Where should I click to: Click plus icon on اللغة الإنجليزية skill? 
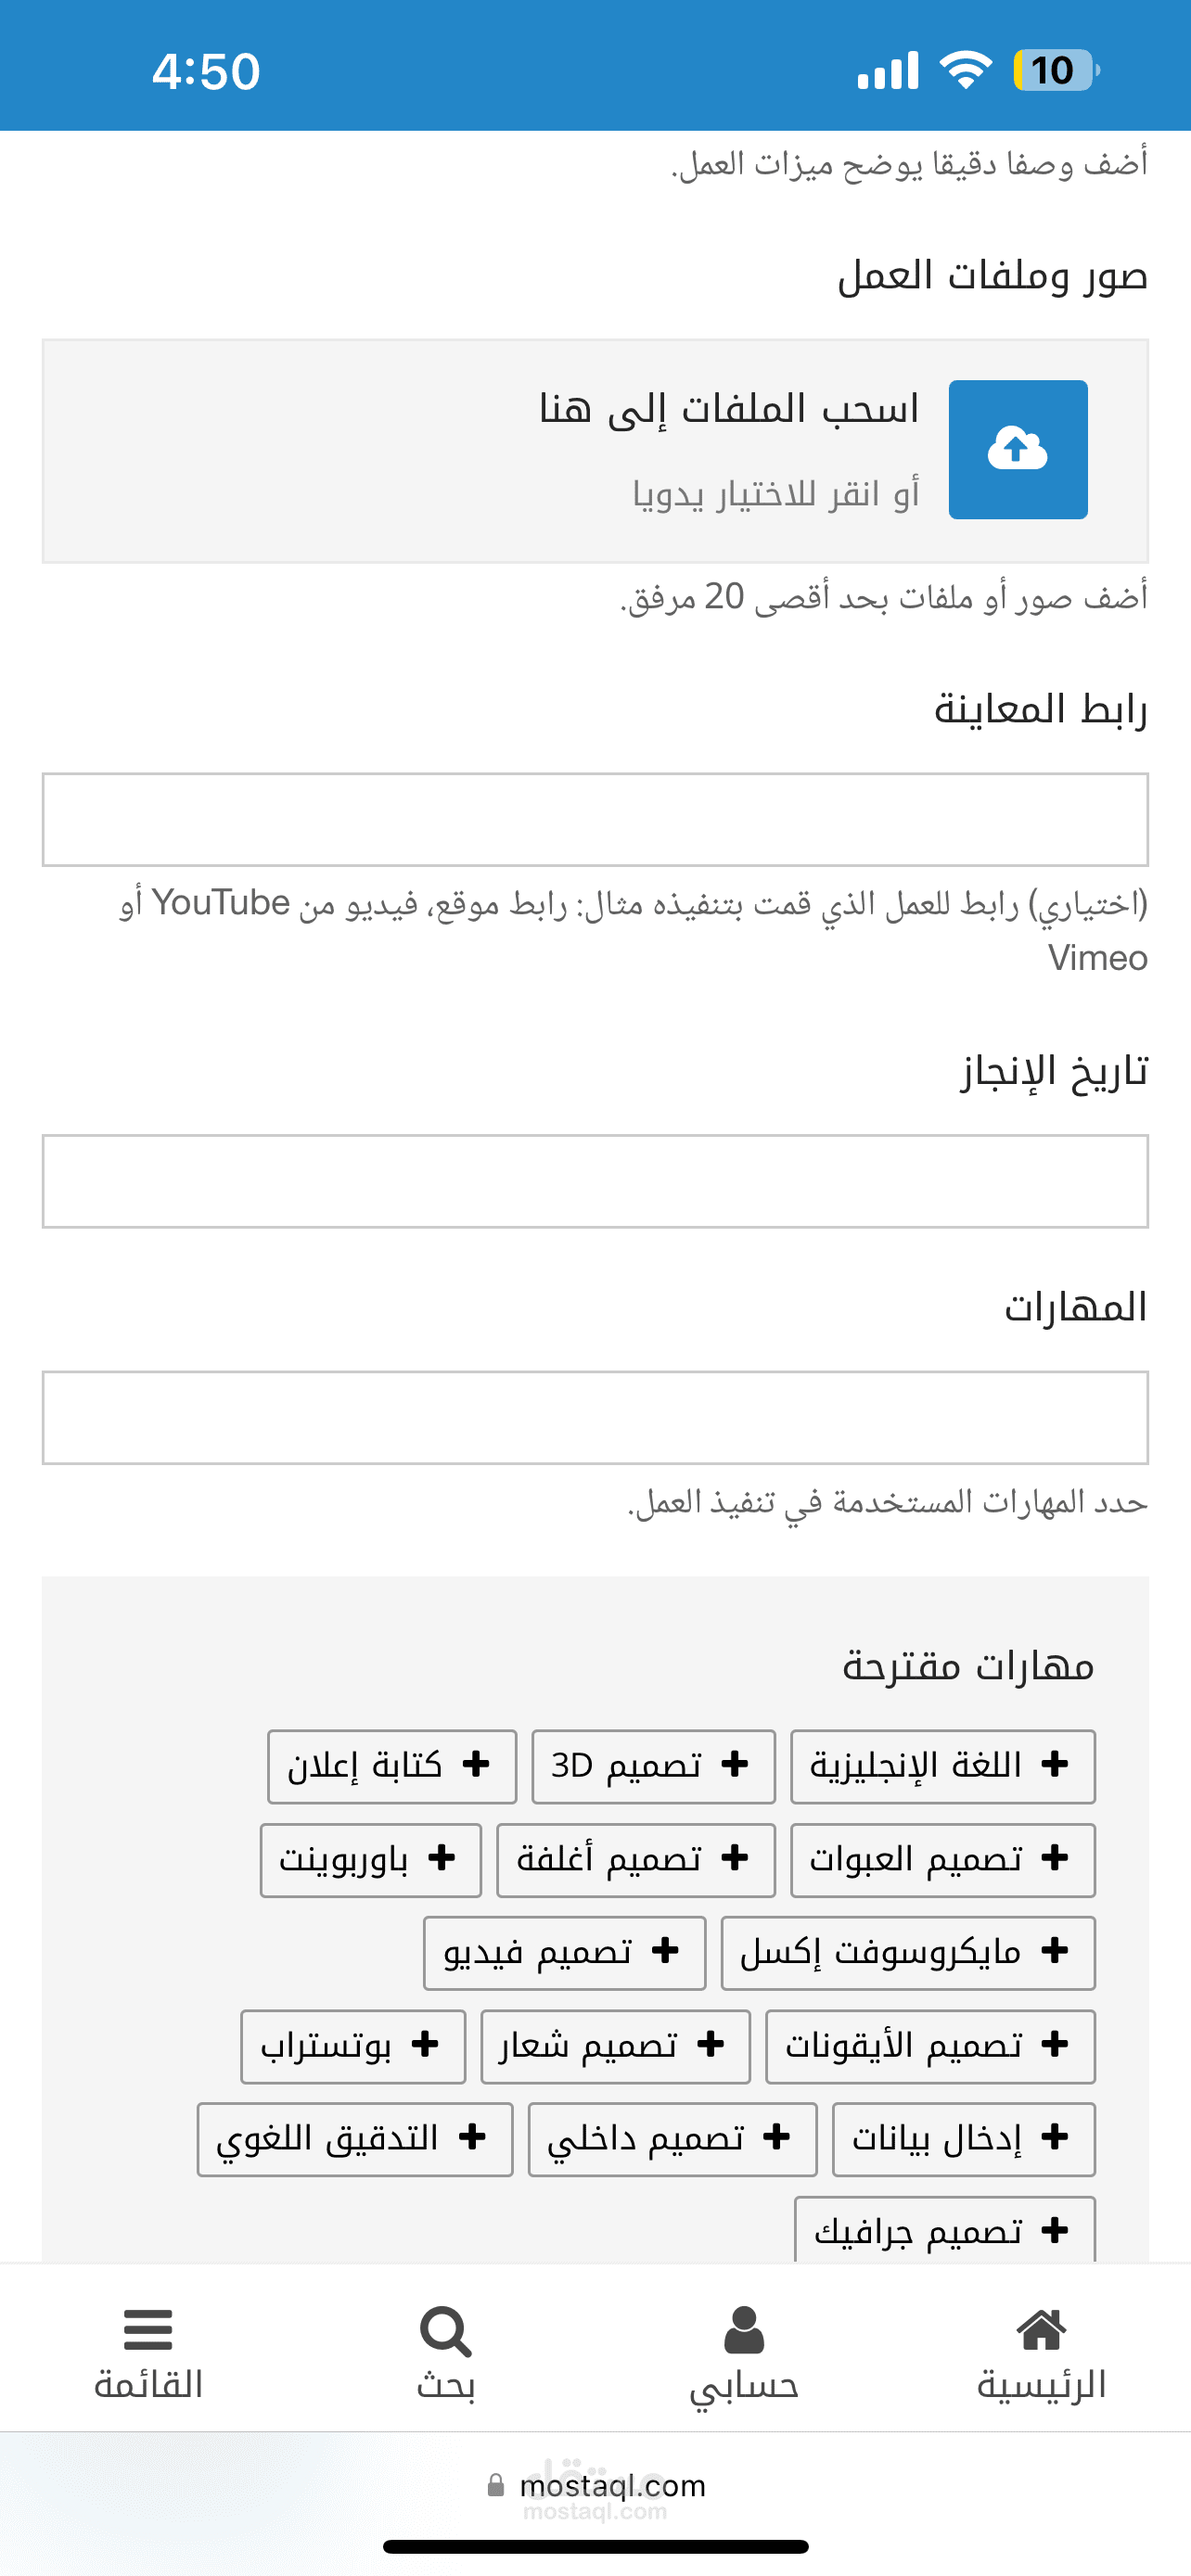click(1054, 1765)
